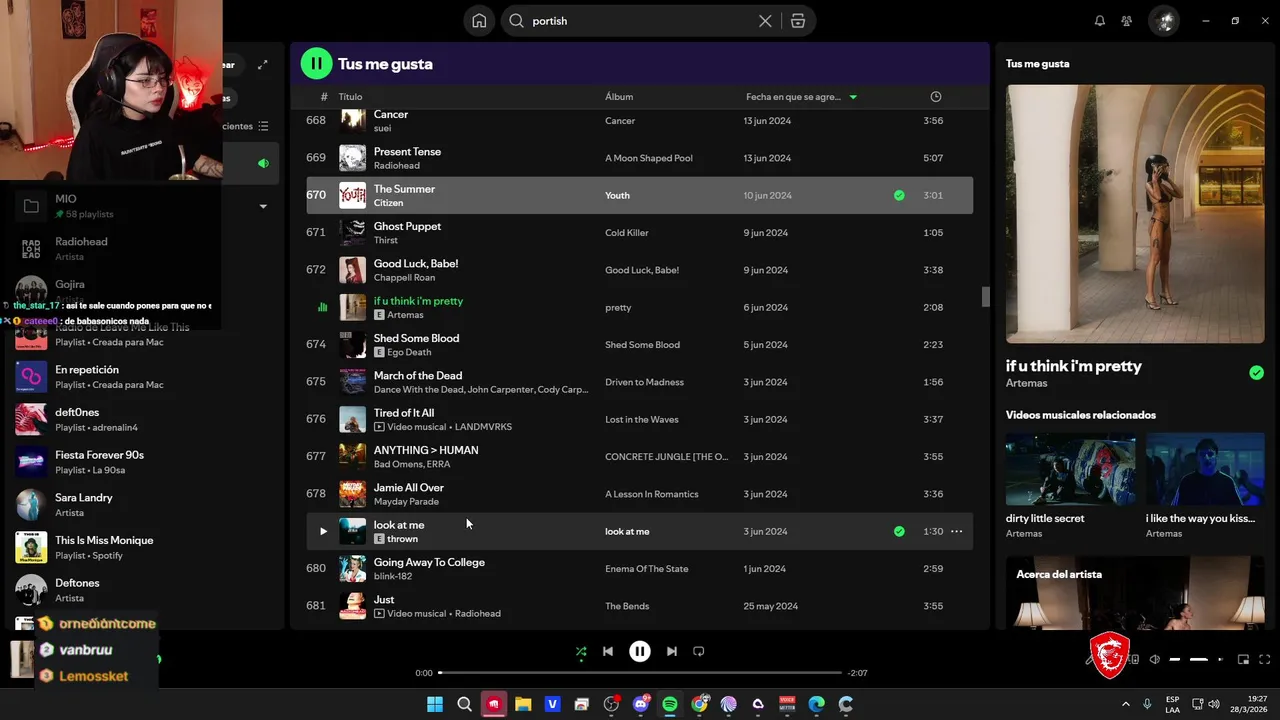
Task: Toggle repeat mode
Action: (x=699, y=651)
